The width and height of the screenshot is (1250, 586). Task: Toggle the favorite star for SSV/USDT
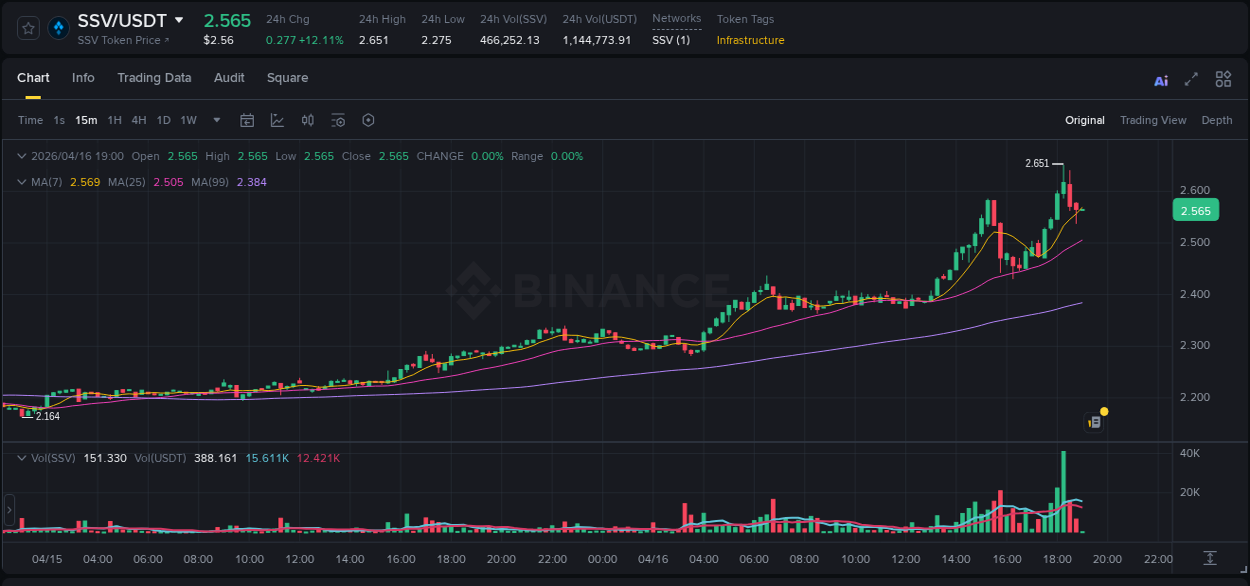[27, 28]
